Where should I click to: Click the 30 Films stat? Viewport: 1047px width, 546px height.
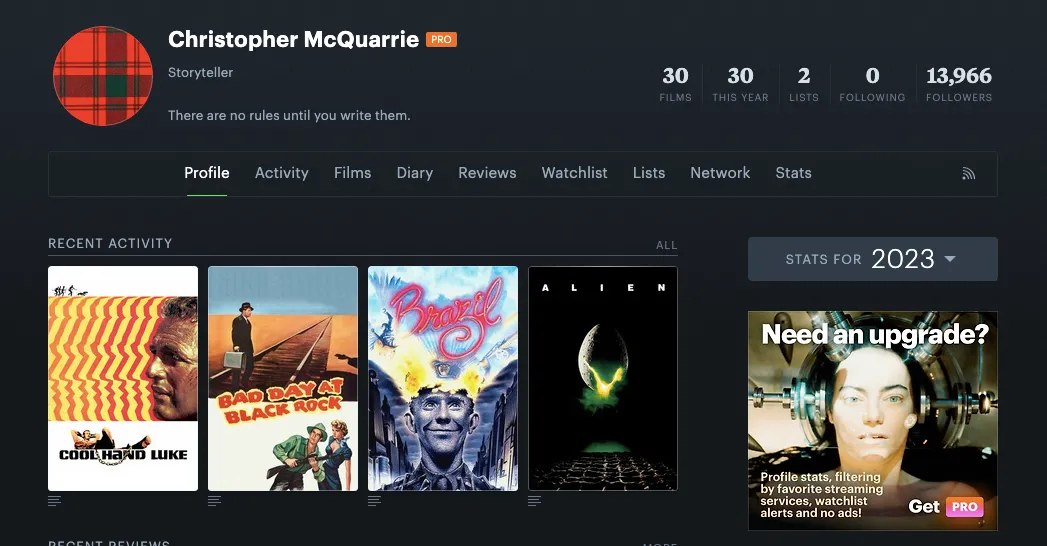[675, 84]
